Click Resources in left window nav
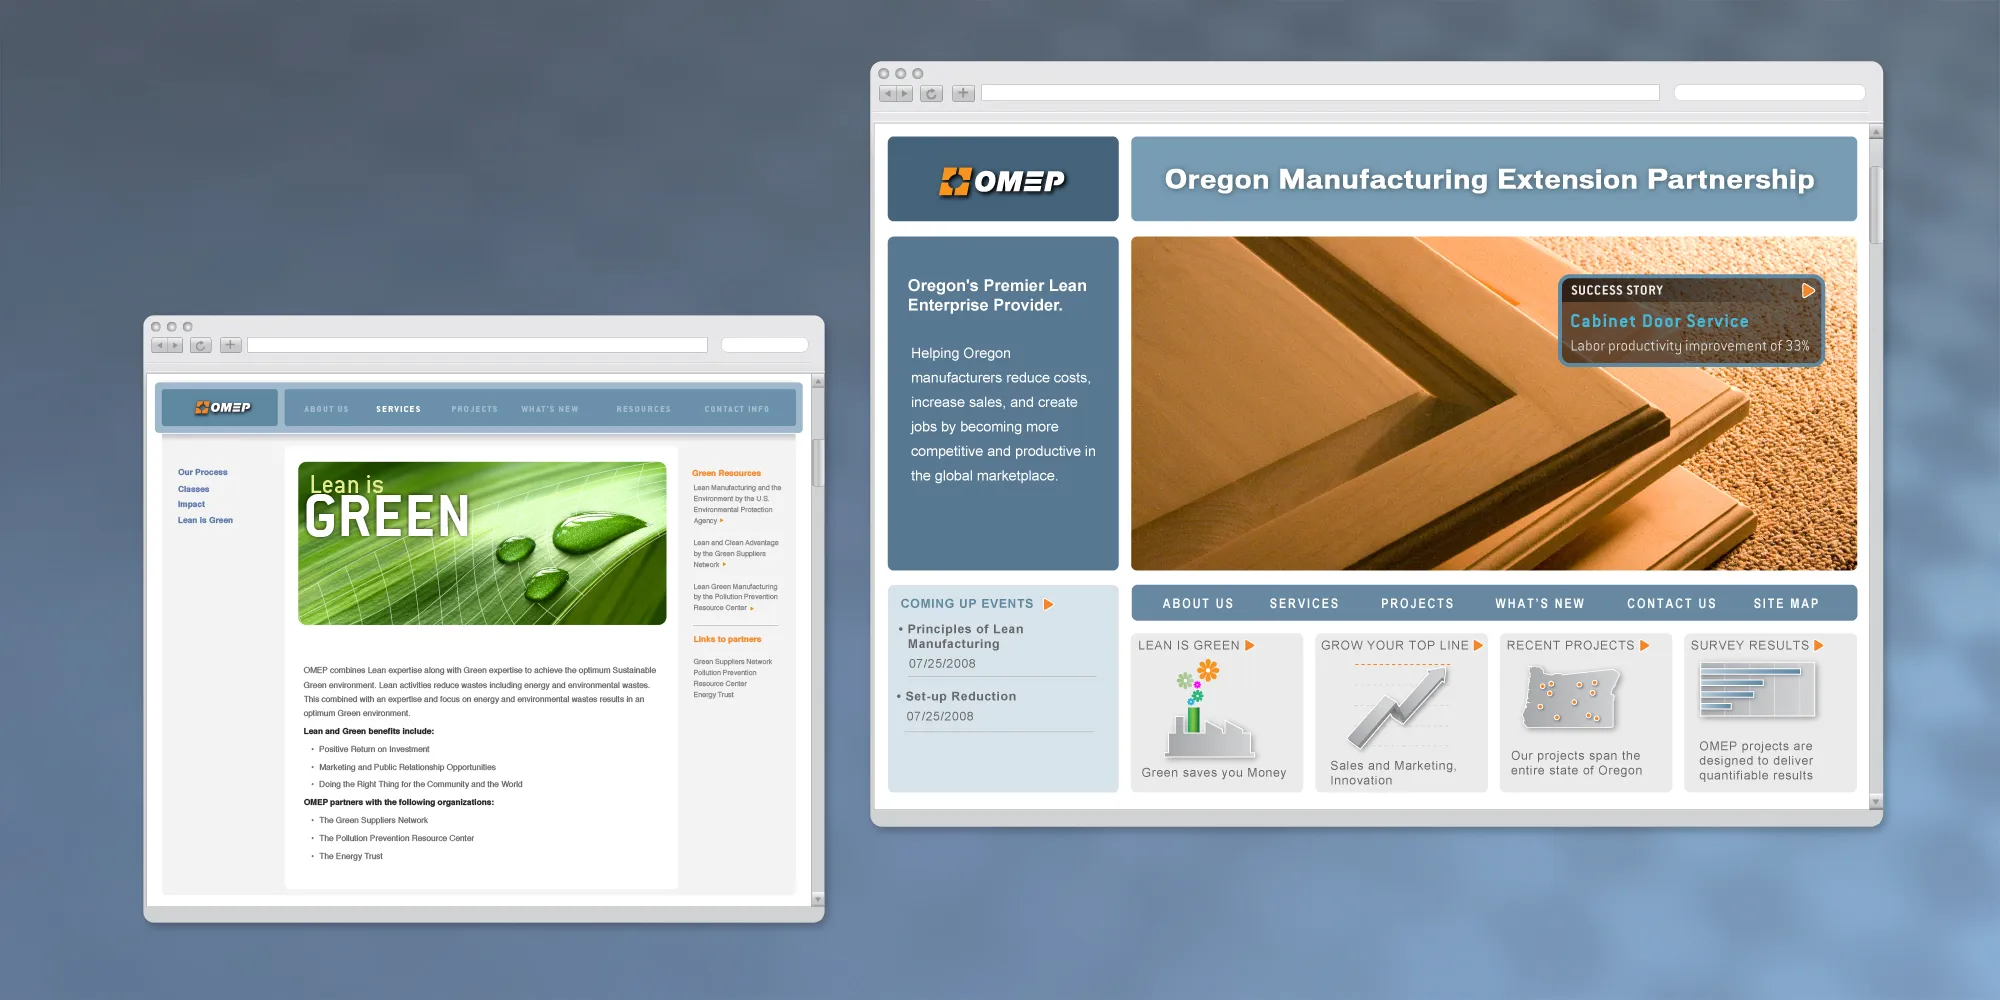The image size is (2000, 1000). 643,409
